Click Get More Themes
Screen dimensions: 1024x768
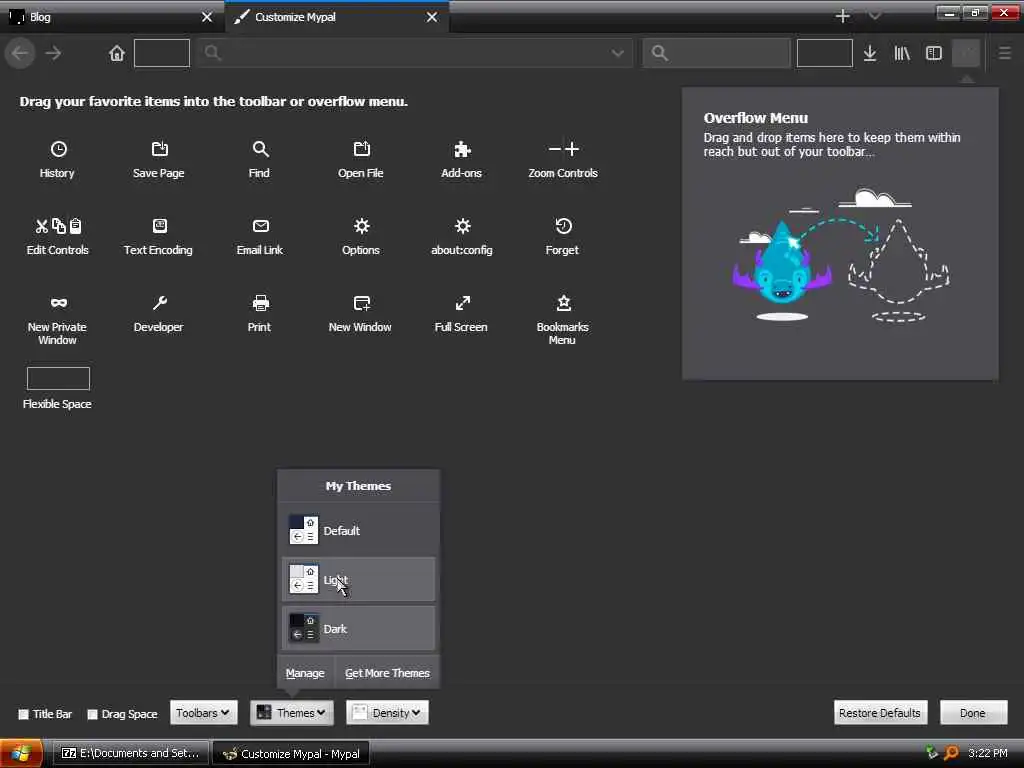tap(387, 673)
